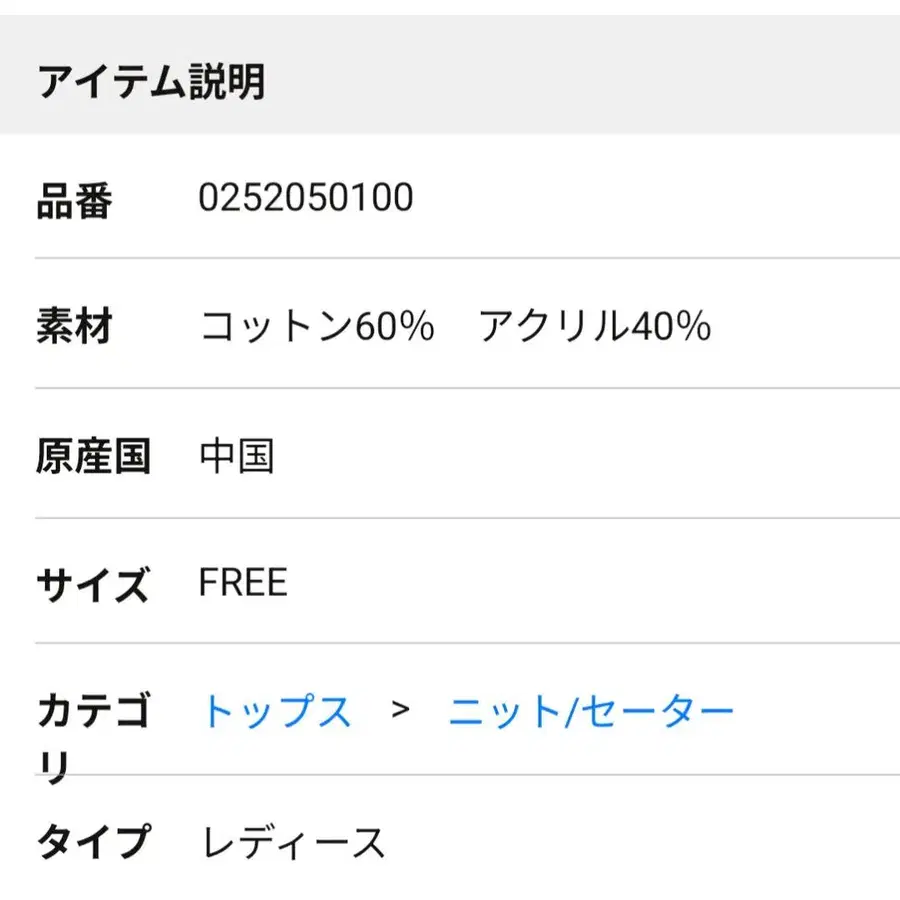Click the カテゴリ row label
The image size is (900, 900).
93,735
